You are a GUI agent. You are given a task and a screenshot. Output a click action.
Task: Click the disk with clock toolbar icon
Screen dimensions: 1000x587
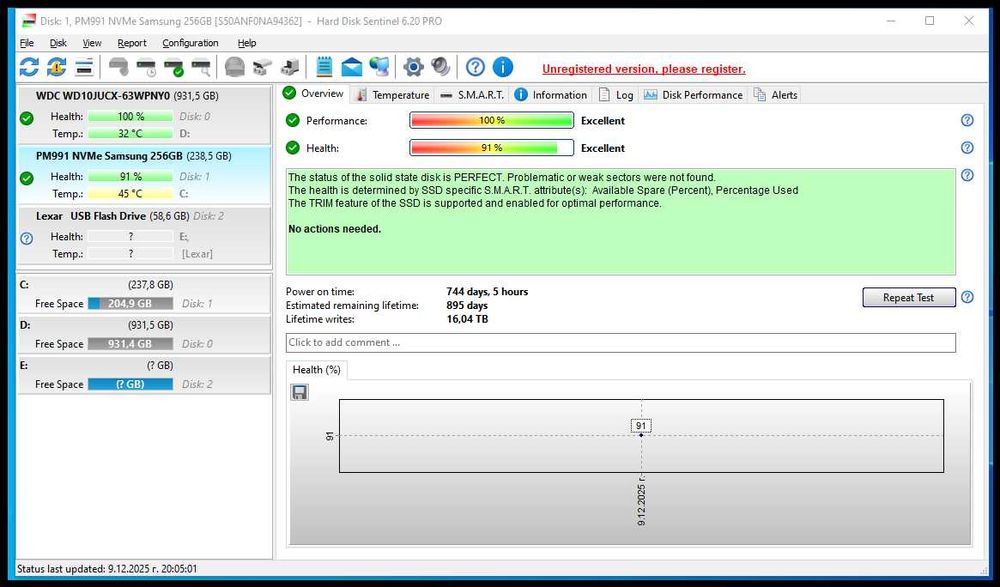(146, 67)
